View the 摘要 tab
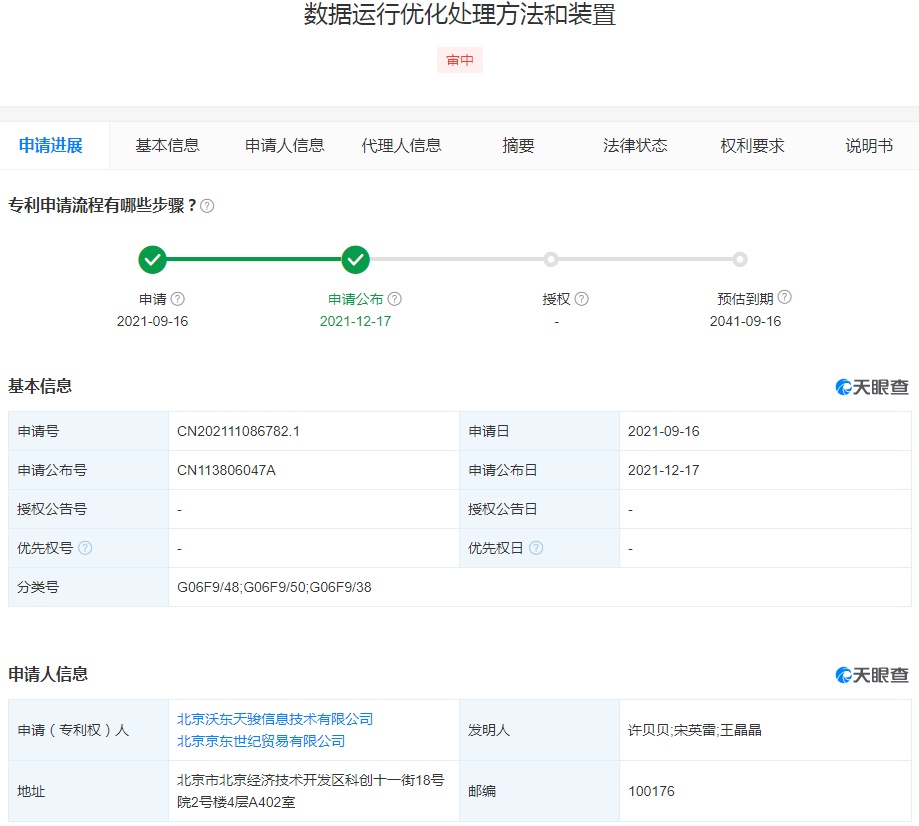This screenshot has width=919, height=826. click(518, 145)
